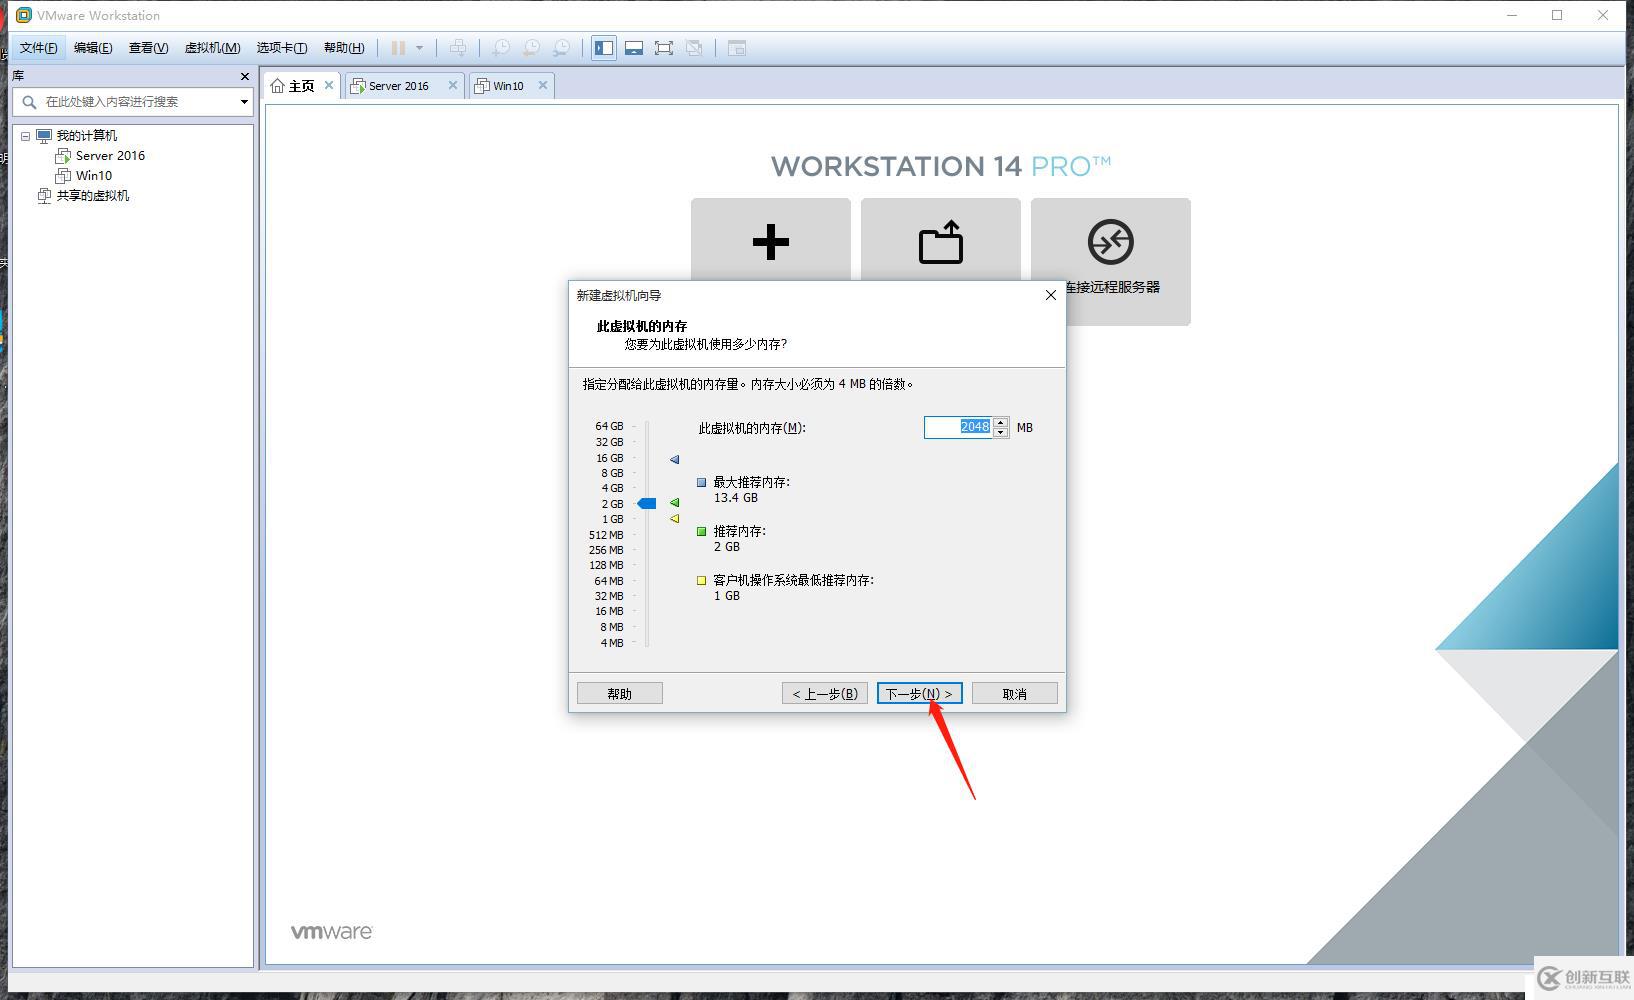Click the 4 GB memory scale label
Screen dimensions: 1634x1000
(612, 488)
